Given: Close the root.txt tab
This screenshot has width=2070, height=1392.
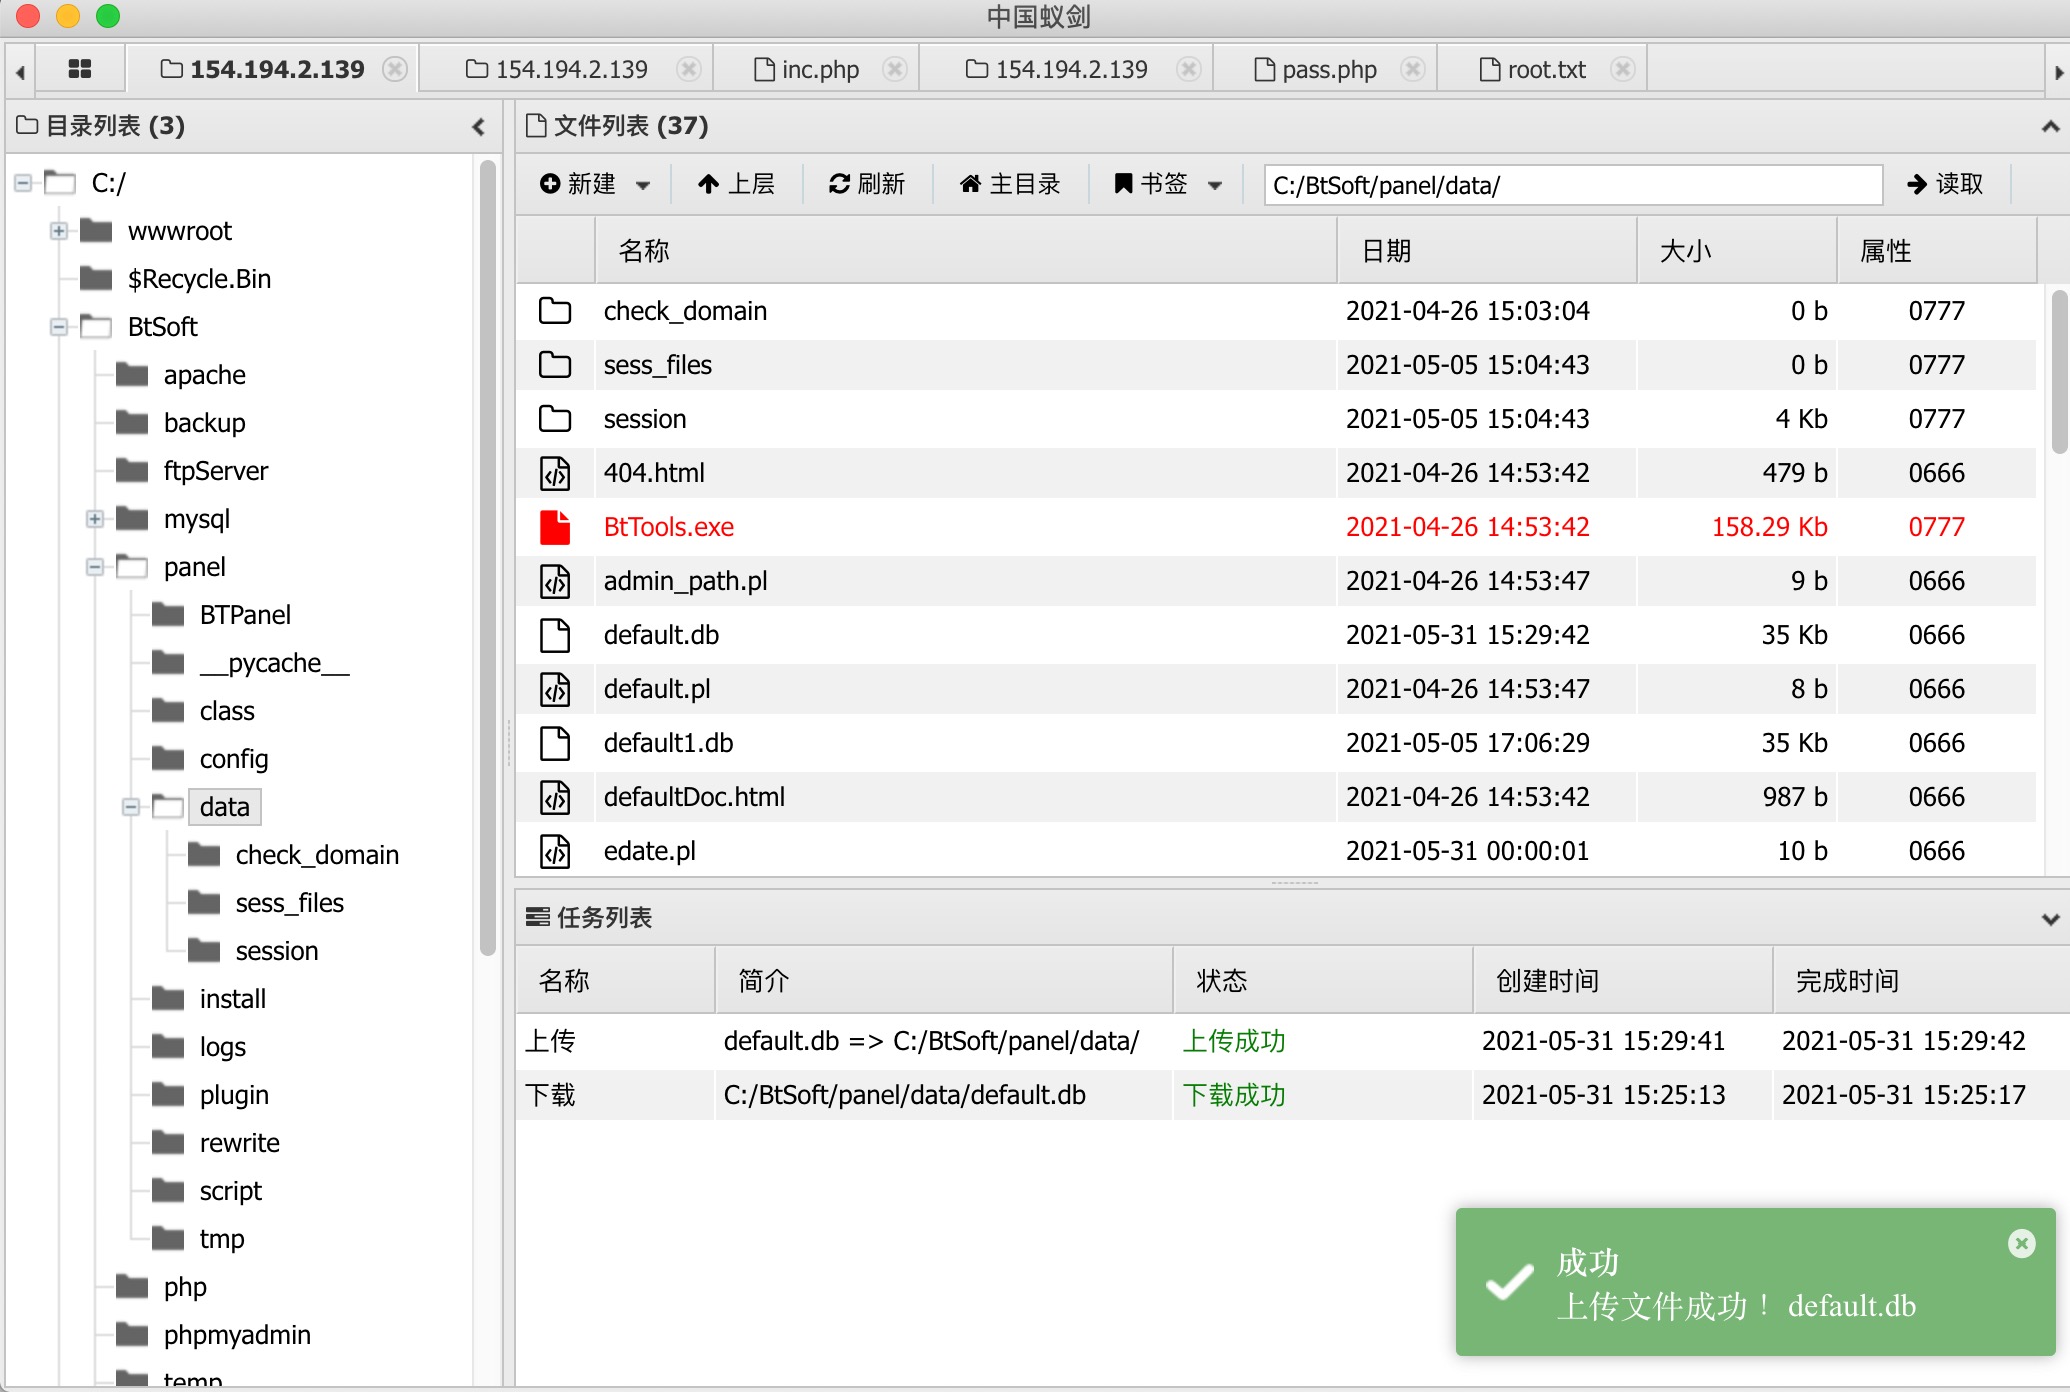Looking at the screenshot, I should [x=1623, y=69].
